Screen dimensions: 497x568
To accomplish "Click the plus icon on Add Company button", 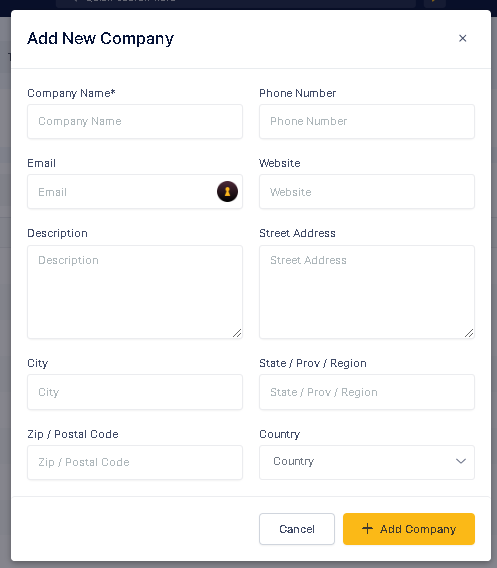I will [367, 529].
